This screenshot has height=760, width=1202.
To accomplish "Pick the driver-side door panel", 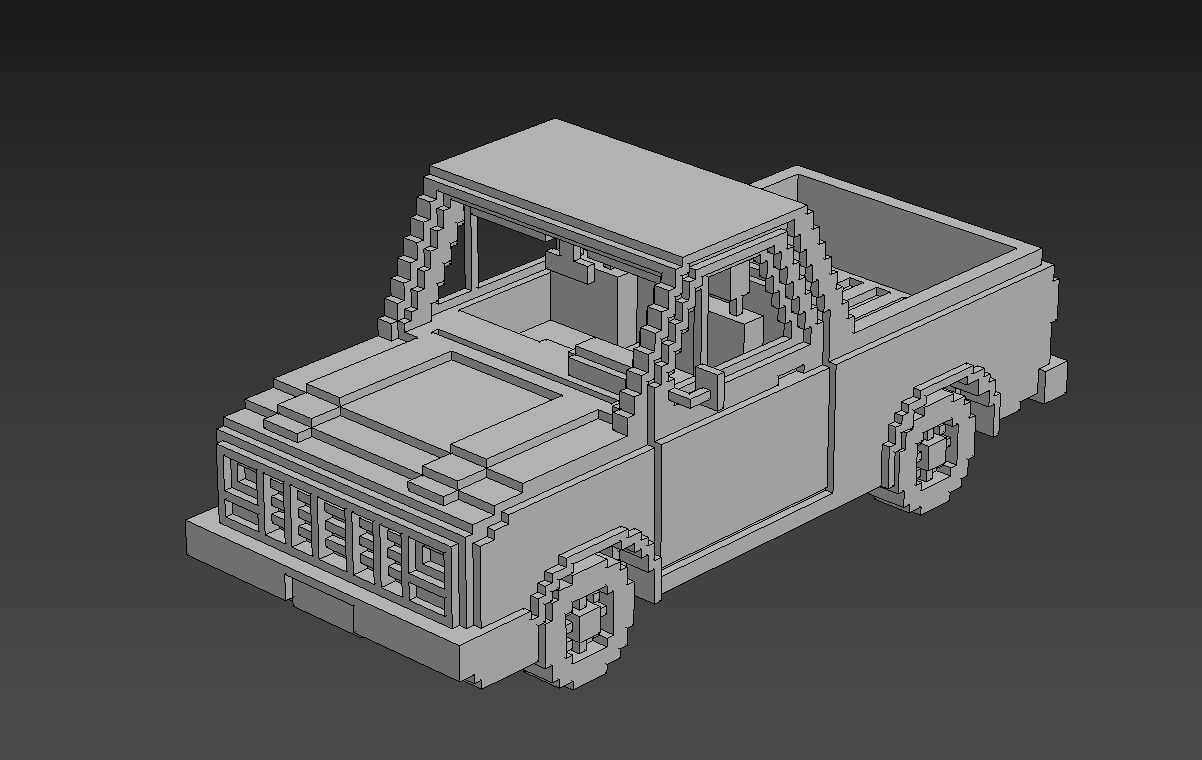I will pyautogui.click(x=744, y=469).
